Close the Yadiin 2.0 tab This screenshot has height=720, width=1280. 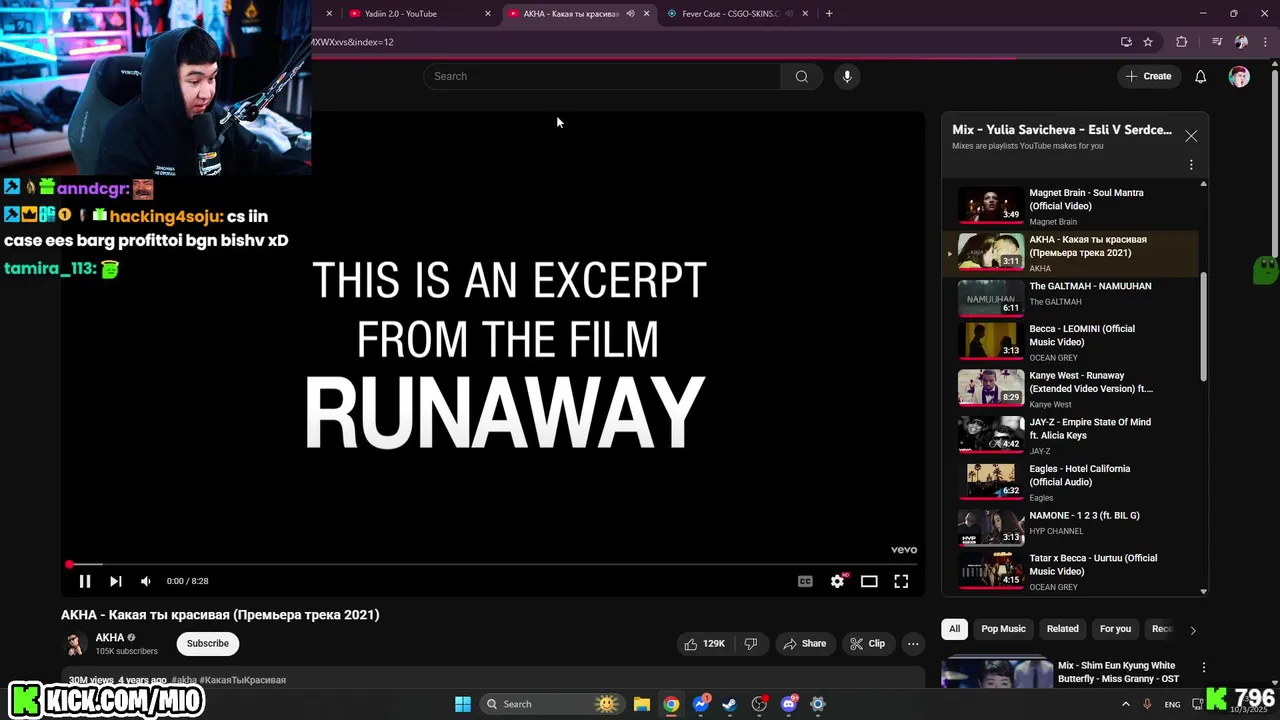[488, 13]
